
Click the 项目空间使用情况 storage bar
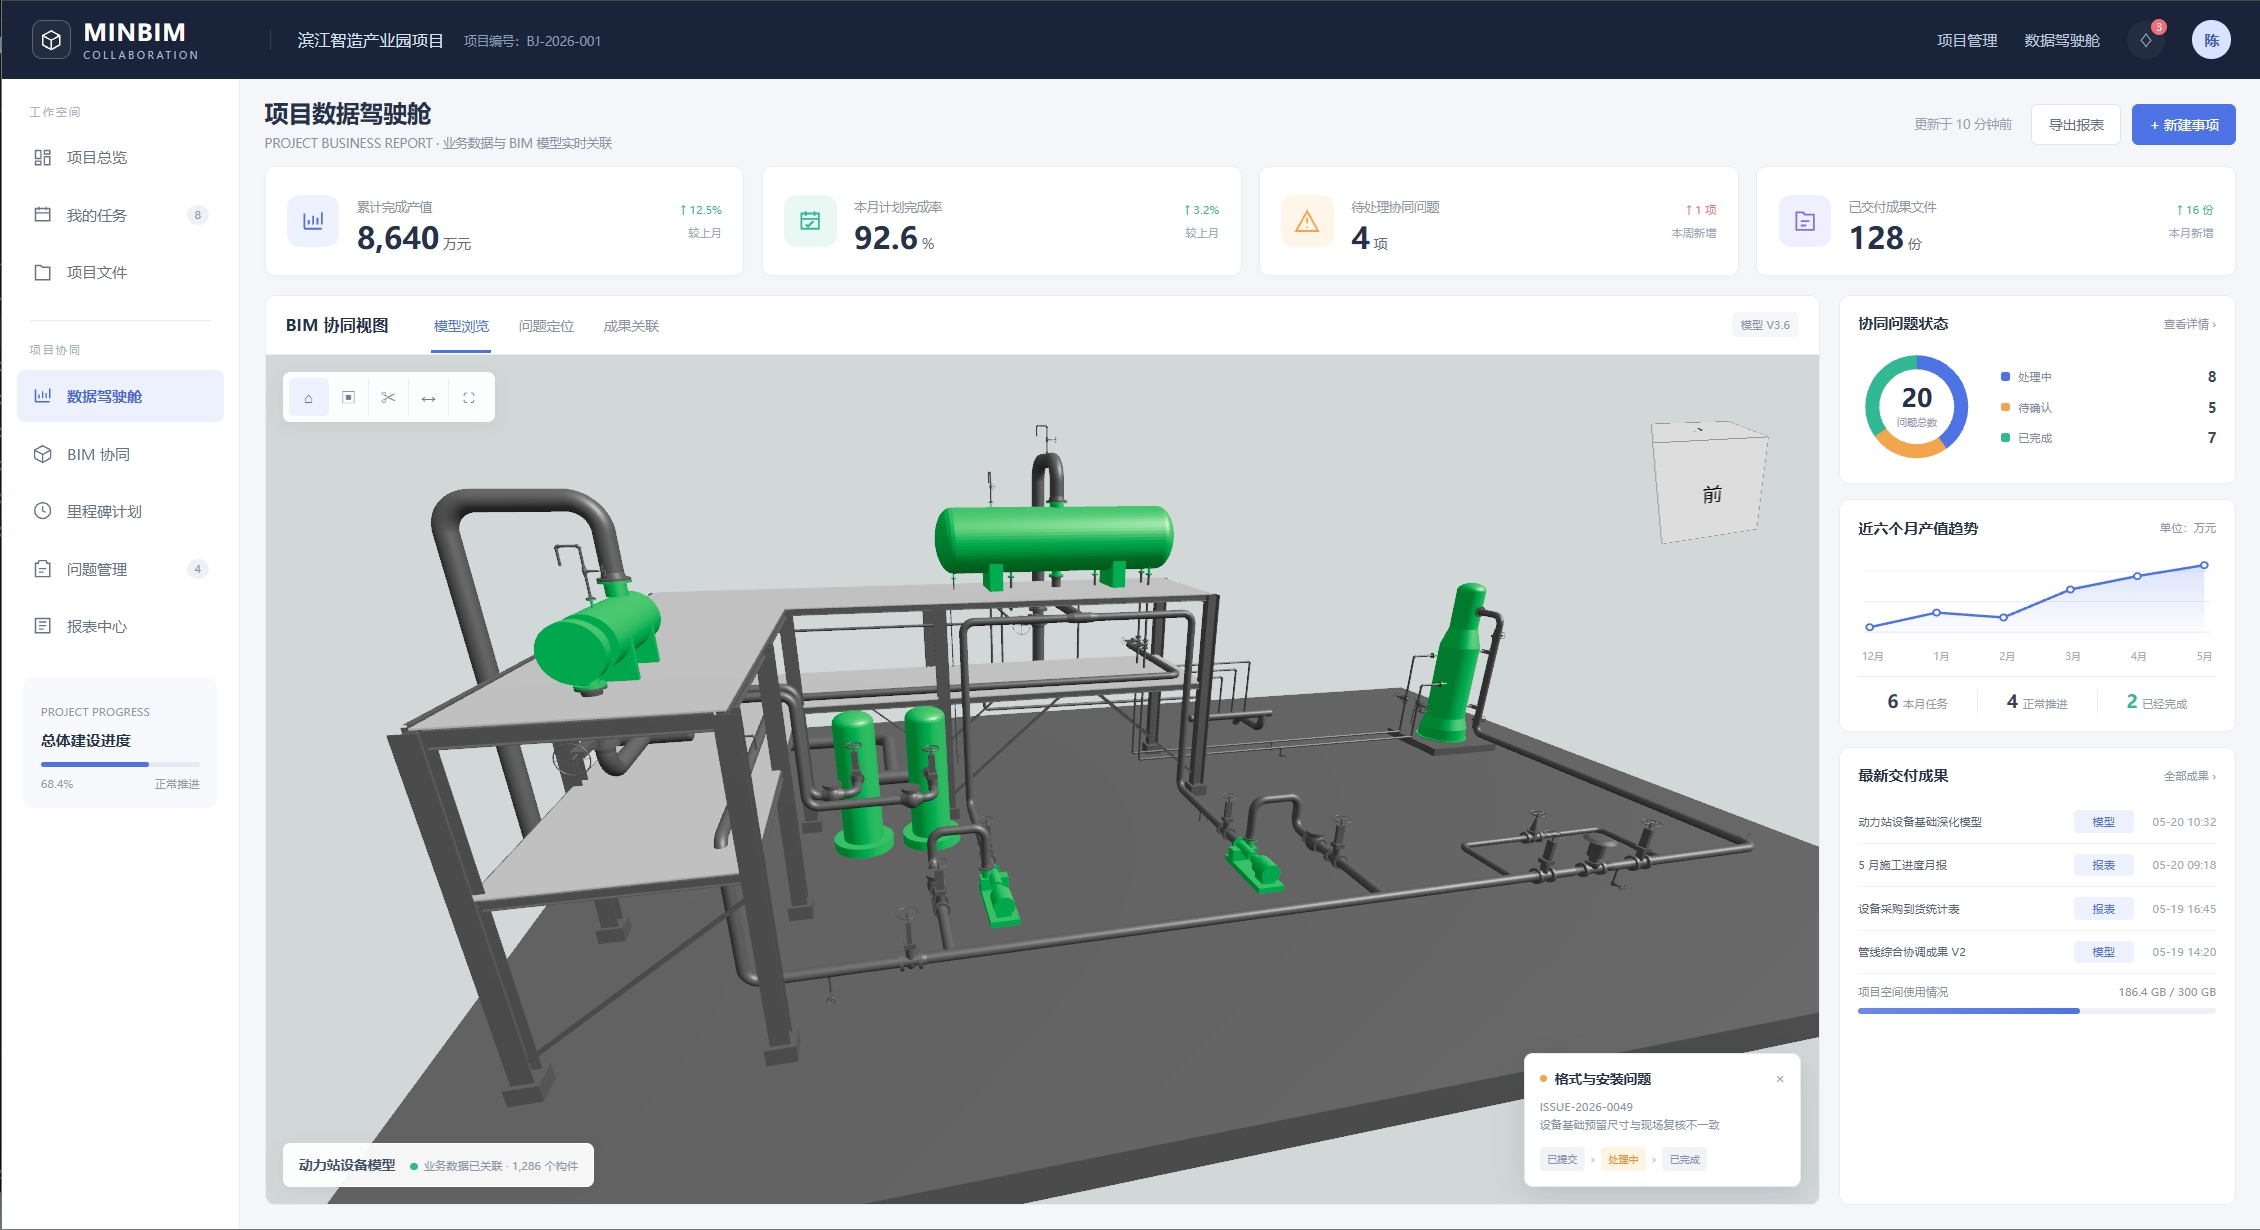[x=2036, y=1011]
